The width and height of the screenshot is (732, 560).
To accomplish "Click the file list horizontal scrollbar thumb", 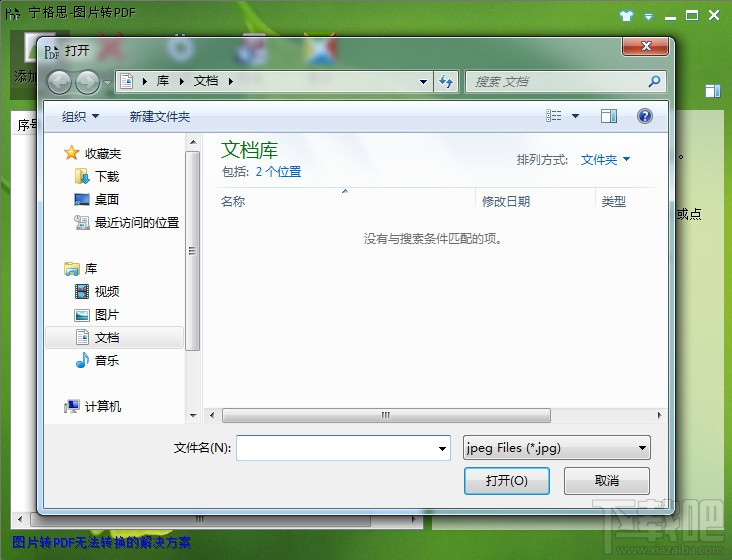I will (386, 415).
